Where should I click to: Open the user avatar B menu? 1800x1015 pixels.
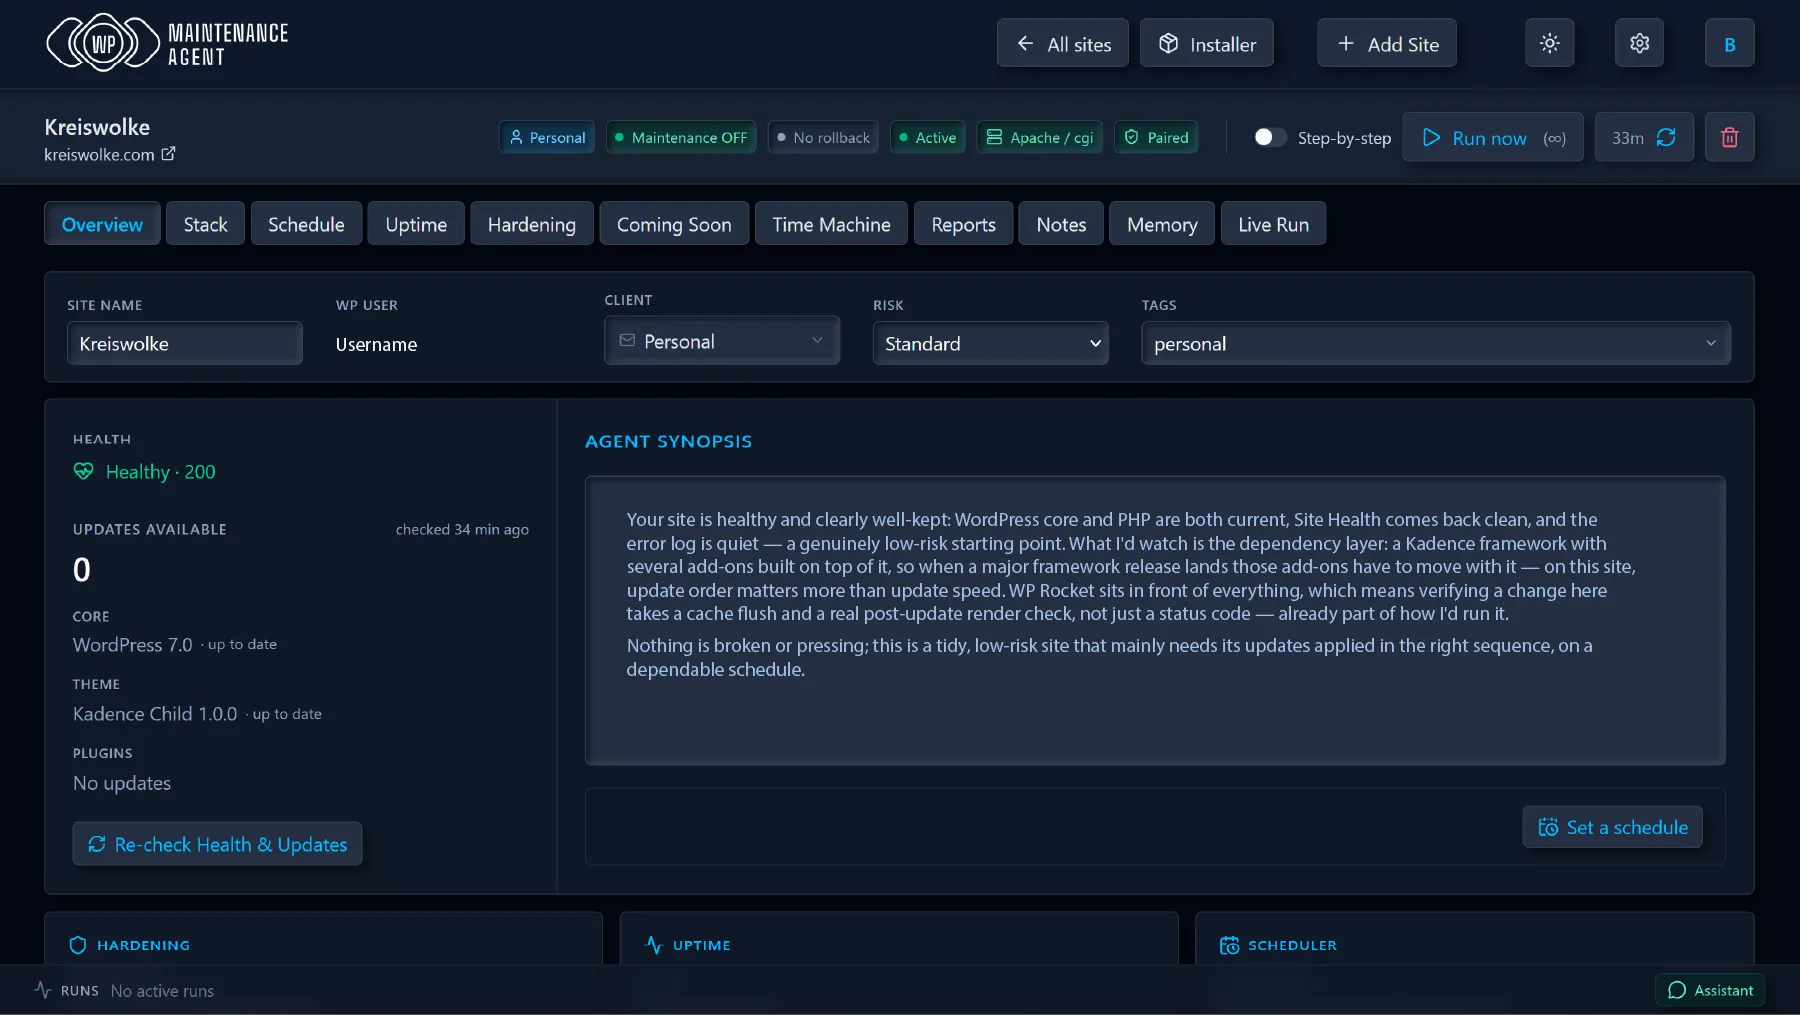click(x=1729, y=43)
